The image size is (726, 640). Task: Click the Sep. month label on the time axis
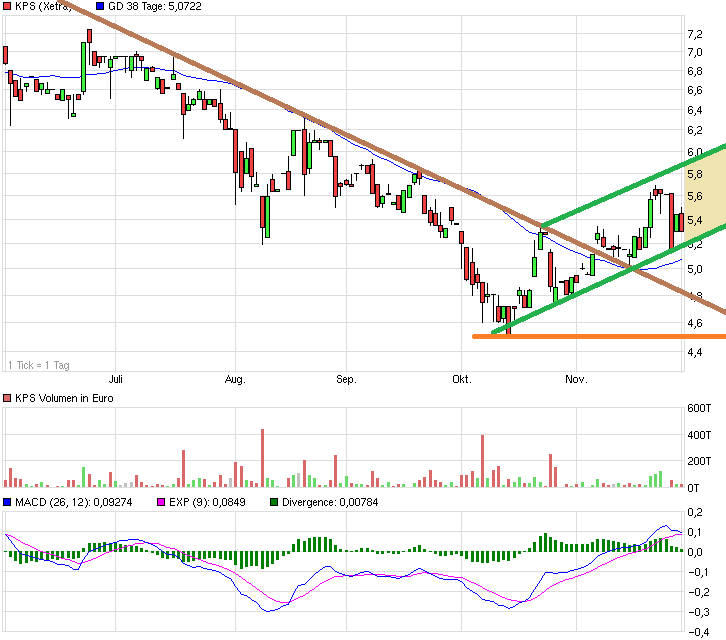coord(346,380)
